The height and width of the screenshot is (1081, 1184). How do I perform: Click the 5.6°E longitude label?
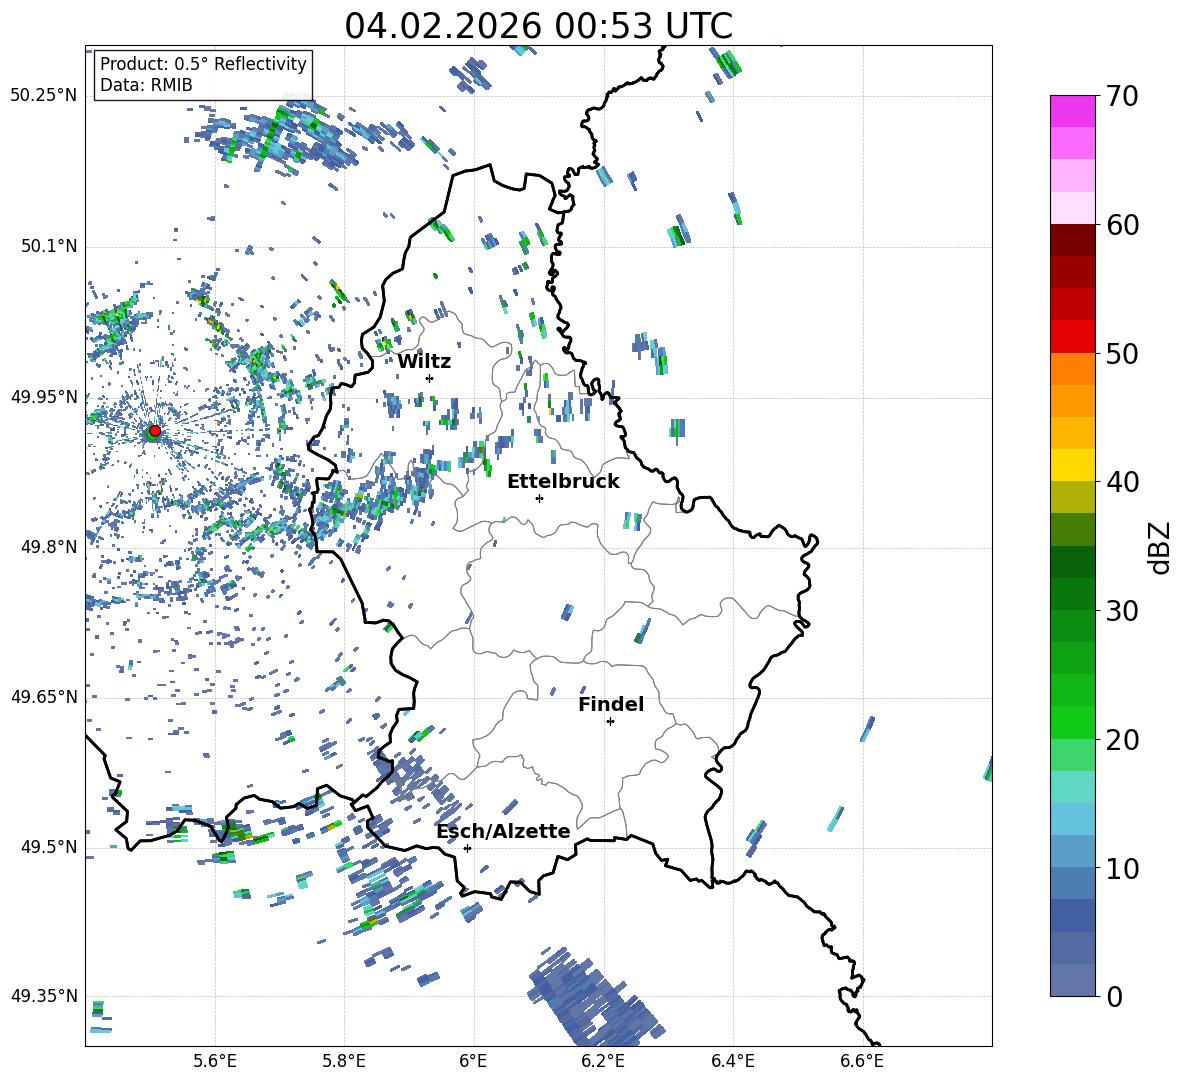(215, 1061)
